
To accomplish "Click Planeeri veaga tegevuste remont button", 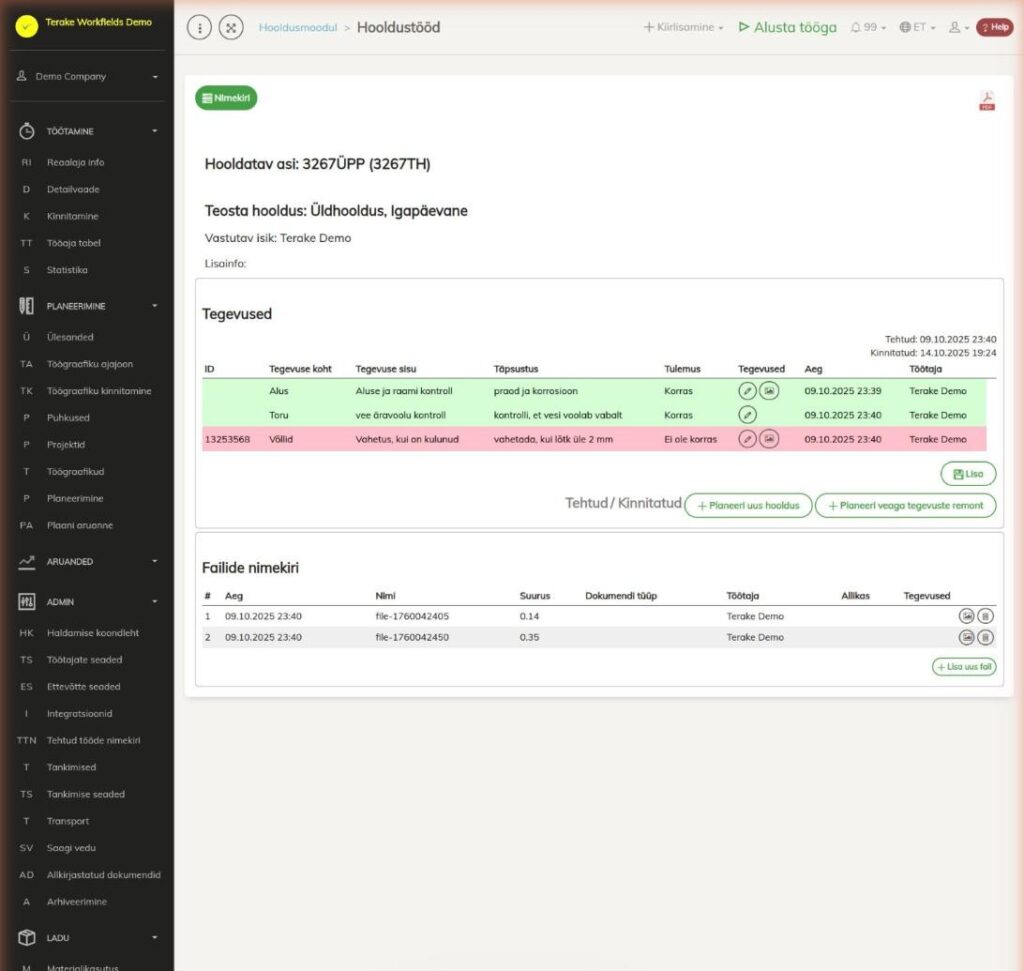I will 905,505.
